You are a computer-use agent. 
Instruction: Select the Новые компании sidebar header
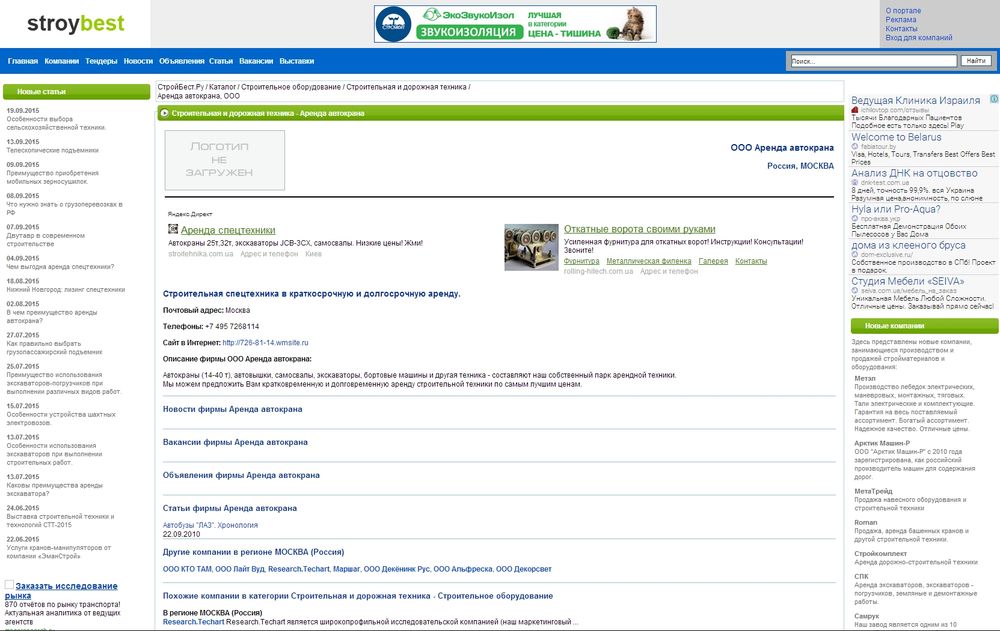(924, 325)
